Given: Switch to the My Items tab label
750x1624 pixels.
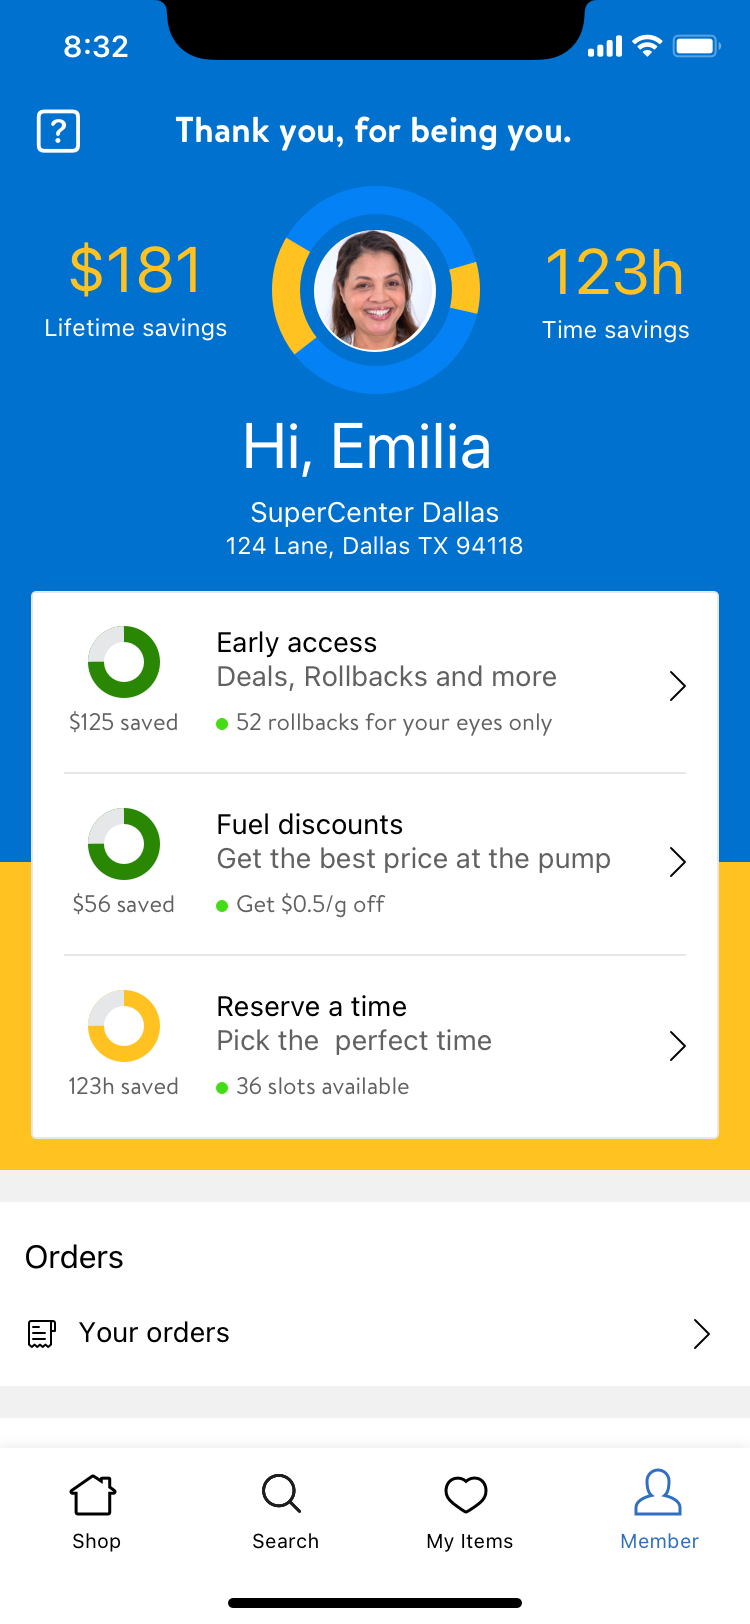Looking at the screenshot, I should pos(470,1541).
